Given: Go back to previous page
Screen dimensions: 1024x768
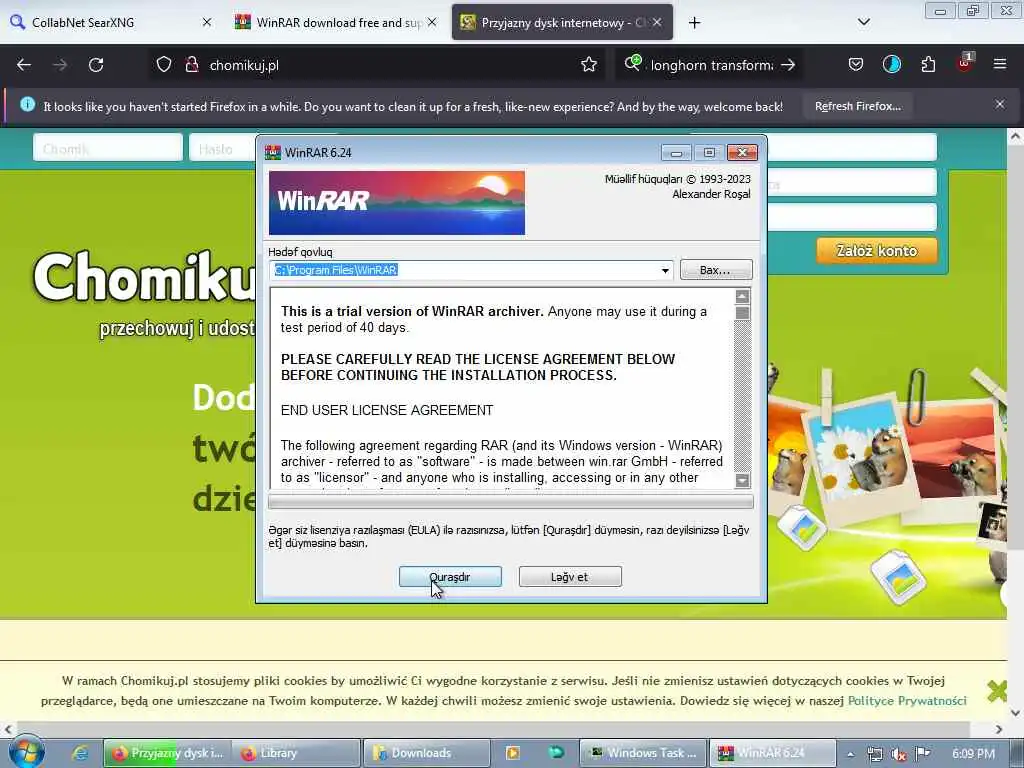Looking at the screenshot, I should (24, 65).
